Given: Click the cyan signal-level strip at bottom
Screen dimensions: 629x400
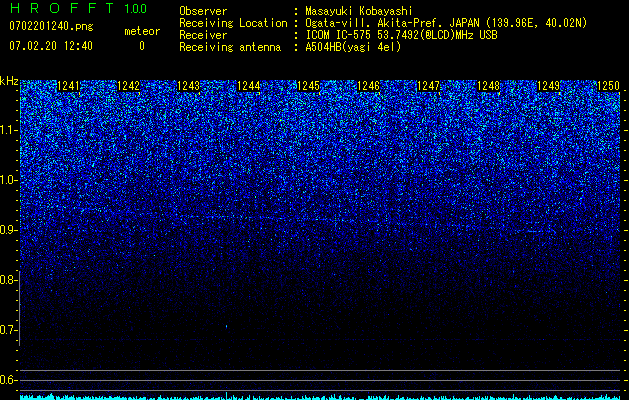Looking at the screenshot, I should [320, 397].
